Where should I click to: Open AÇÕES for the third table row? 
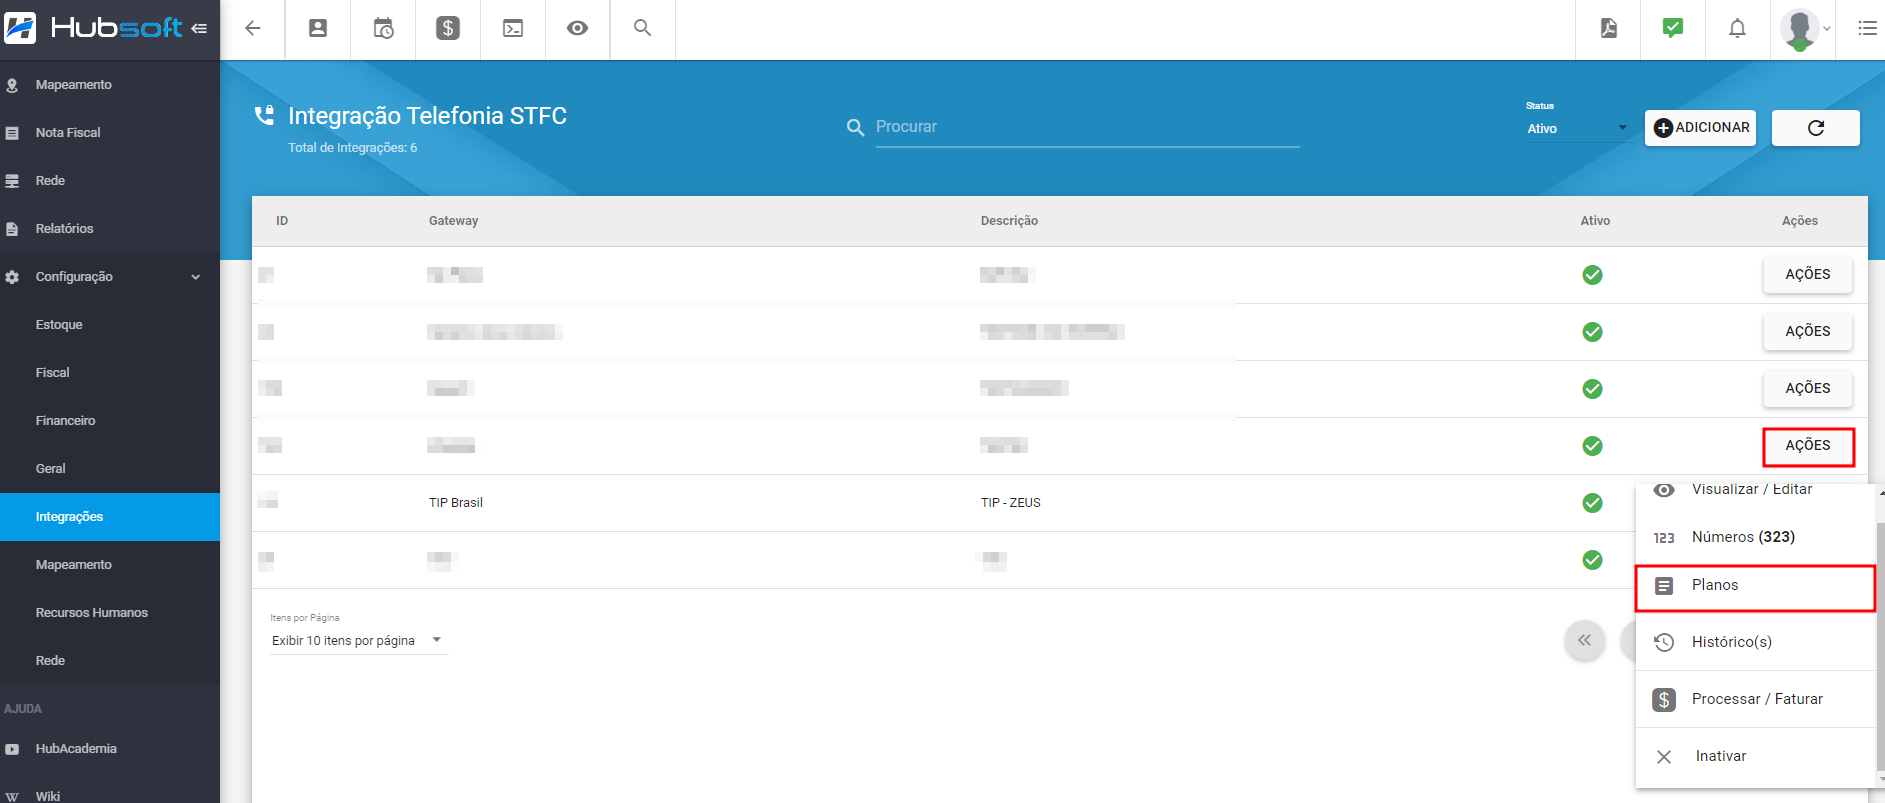tap(1808, 389)
